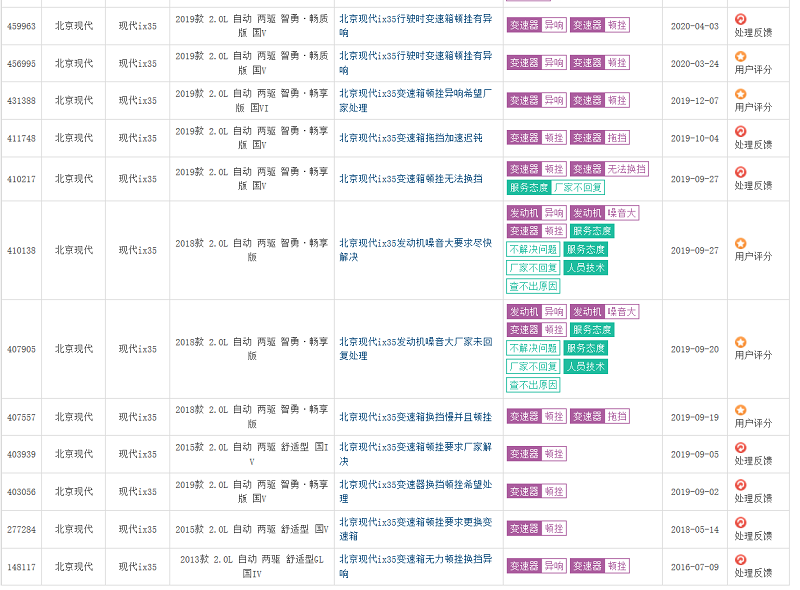Click the 处理反馈 icon for complaint 459963
This screenshot has height=590, width=800.
tap(740, 19)
